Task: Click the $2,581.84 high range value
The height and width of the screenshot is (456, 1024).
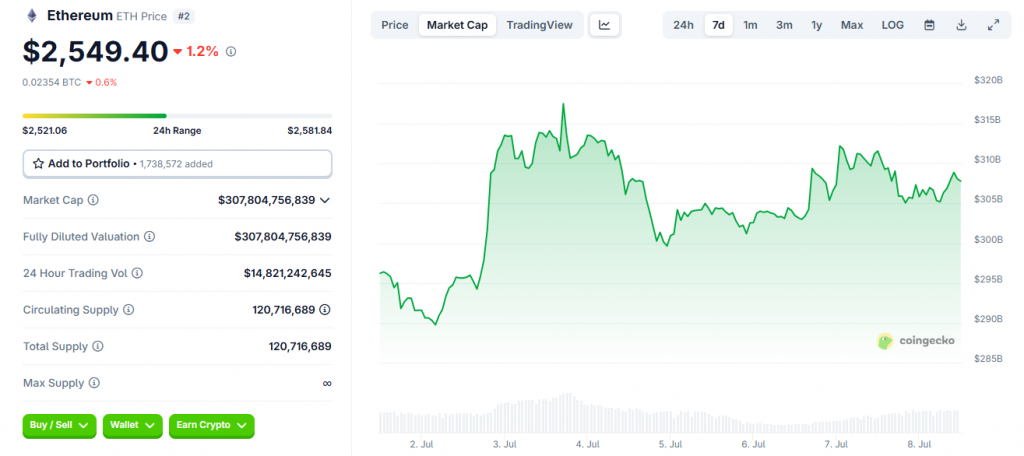Action: (310, 131)
